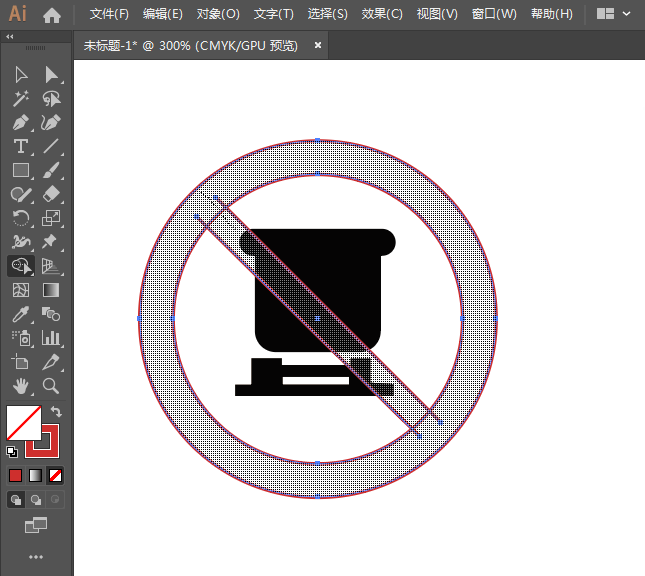Image resolution: width=645 pixels, height=576 pixels.
Task: Choose the Gradient tool
Action: pyautogui.click(x=51, y=290)
